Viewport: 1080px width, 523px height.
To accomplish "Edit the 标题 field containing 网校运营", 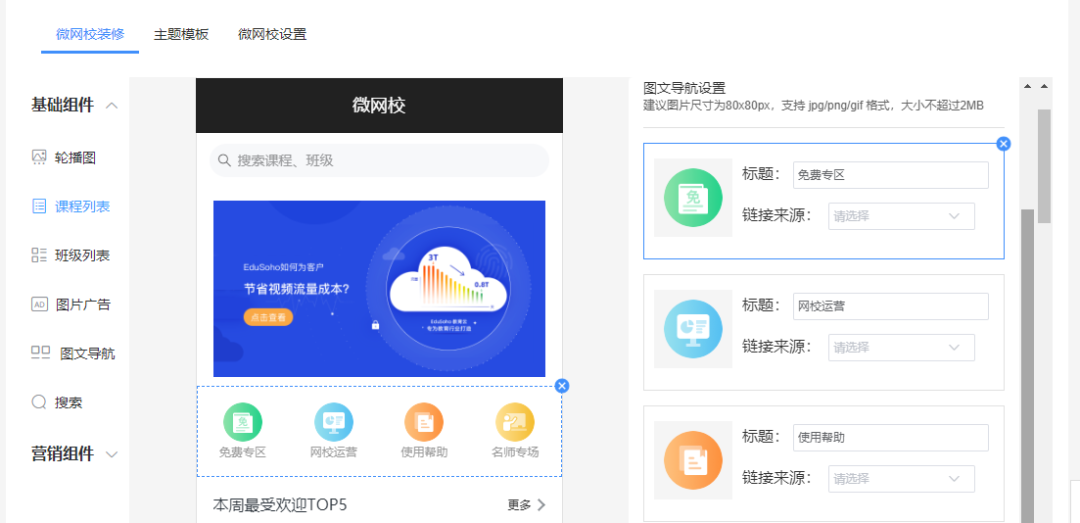I will [x=891, y=306].
